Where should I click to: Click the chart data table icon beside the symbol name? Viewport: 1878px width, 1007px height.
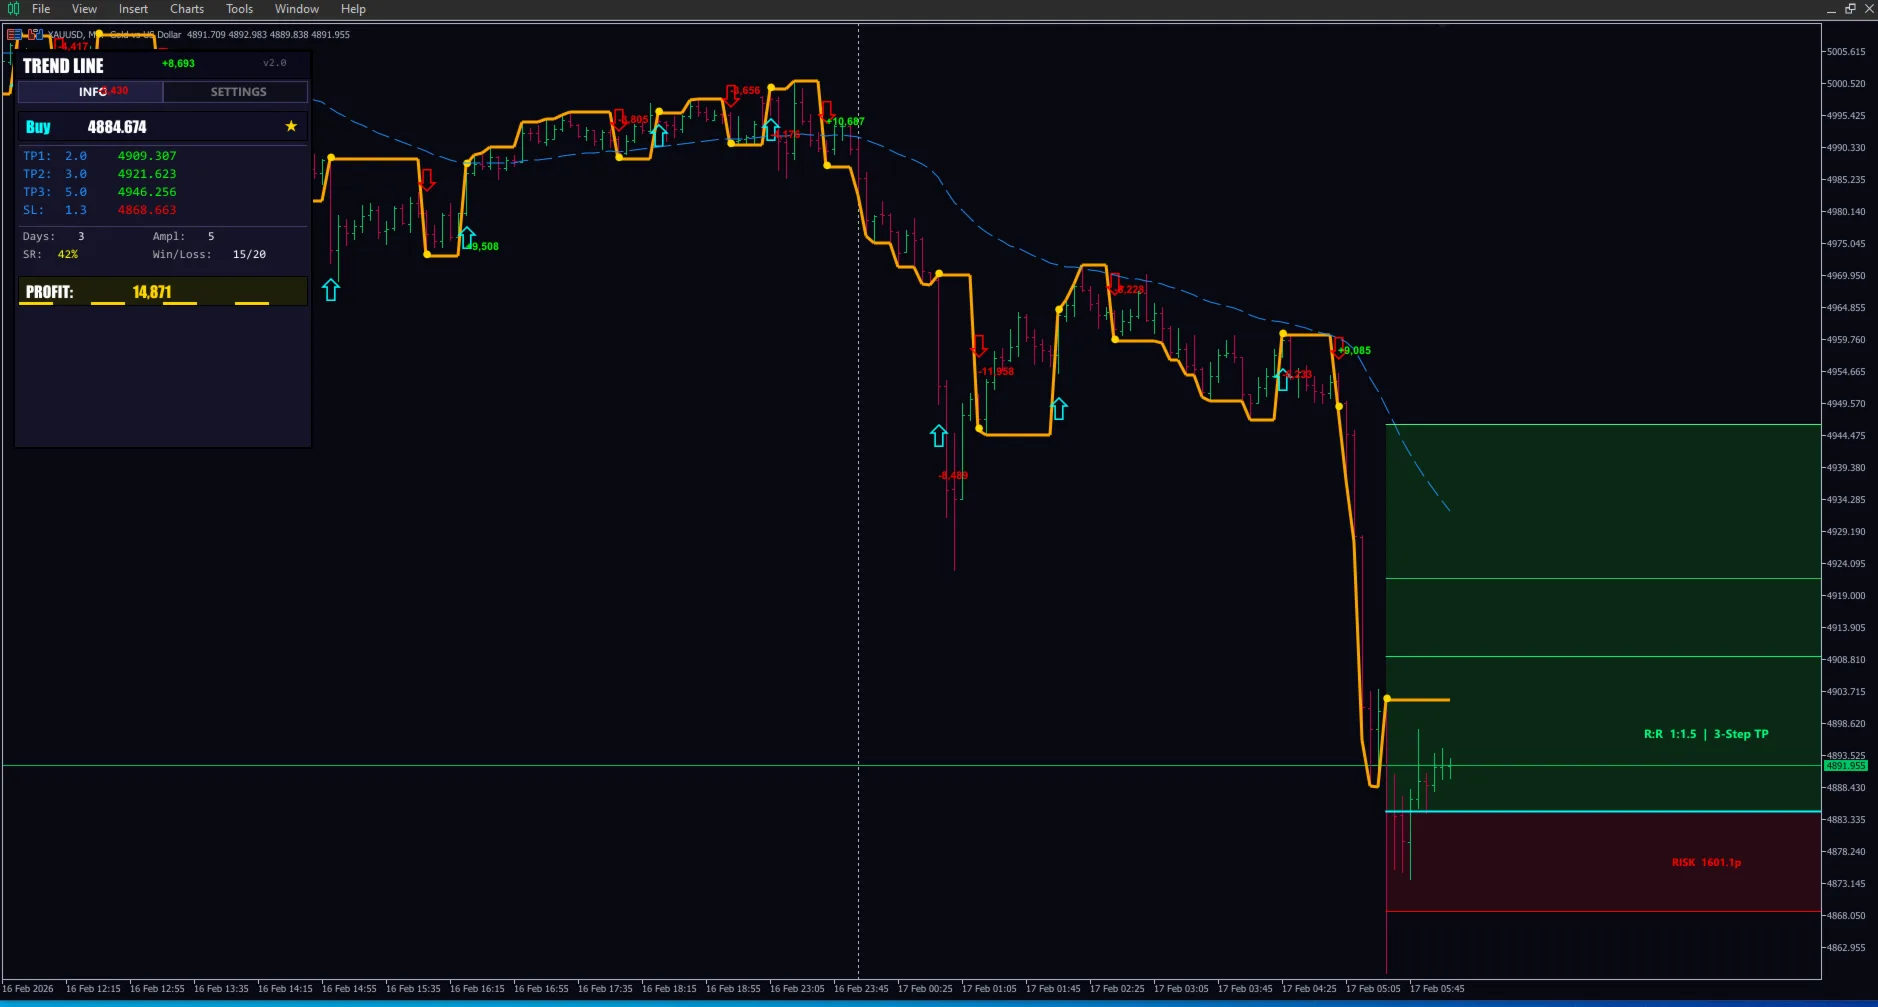14,34
